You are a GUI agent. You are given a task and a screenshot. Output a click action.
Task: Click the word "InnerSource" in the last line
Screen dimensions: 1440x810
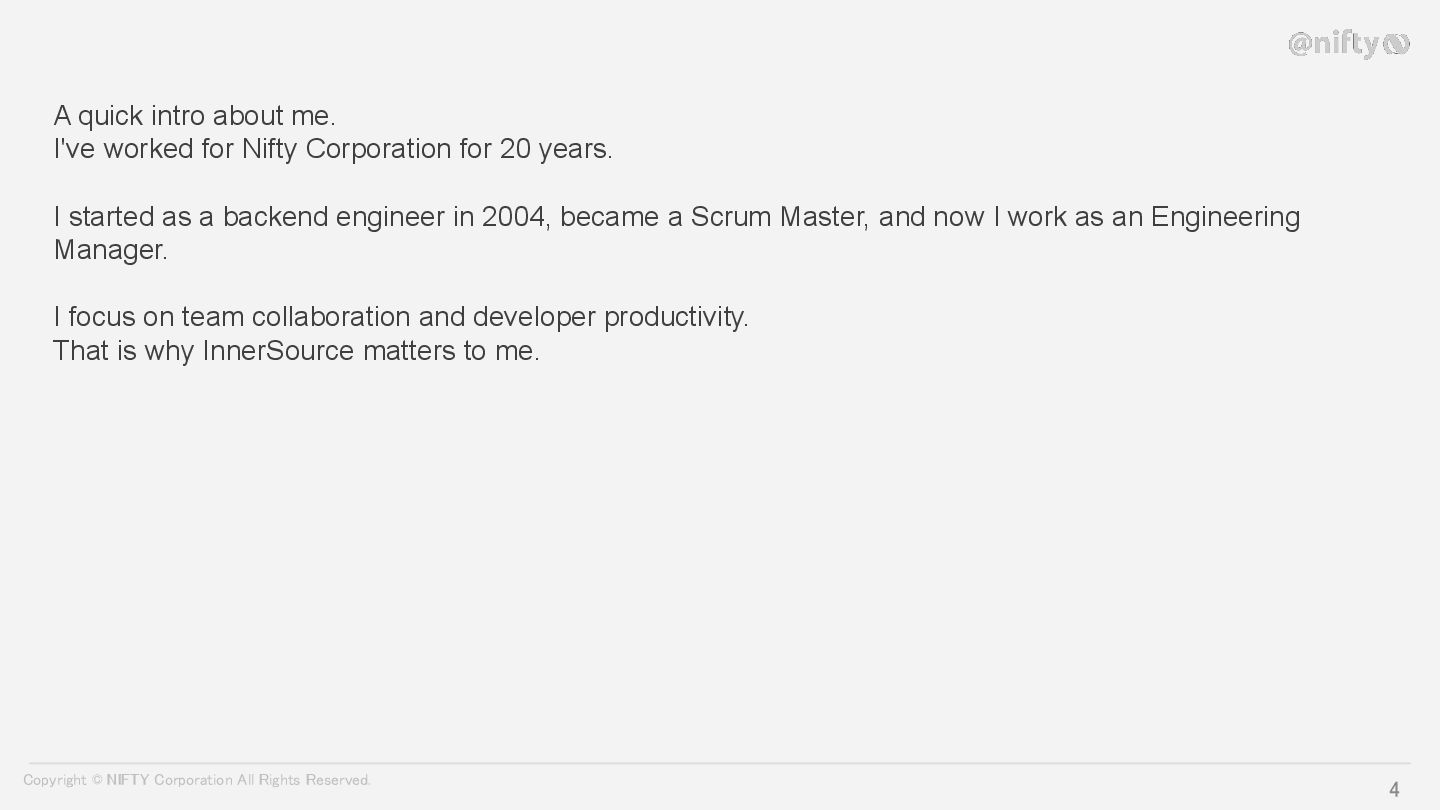click(278, 351)
